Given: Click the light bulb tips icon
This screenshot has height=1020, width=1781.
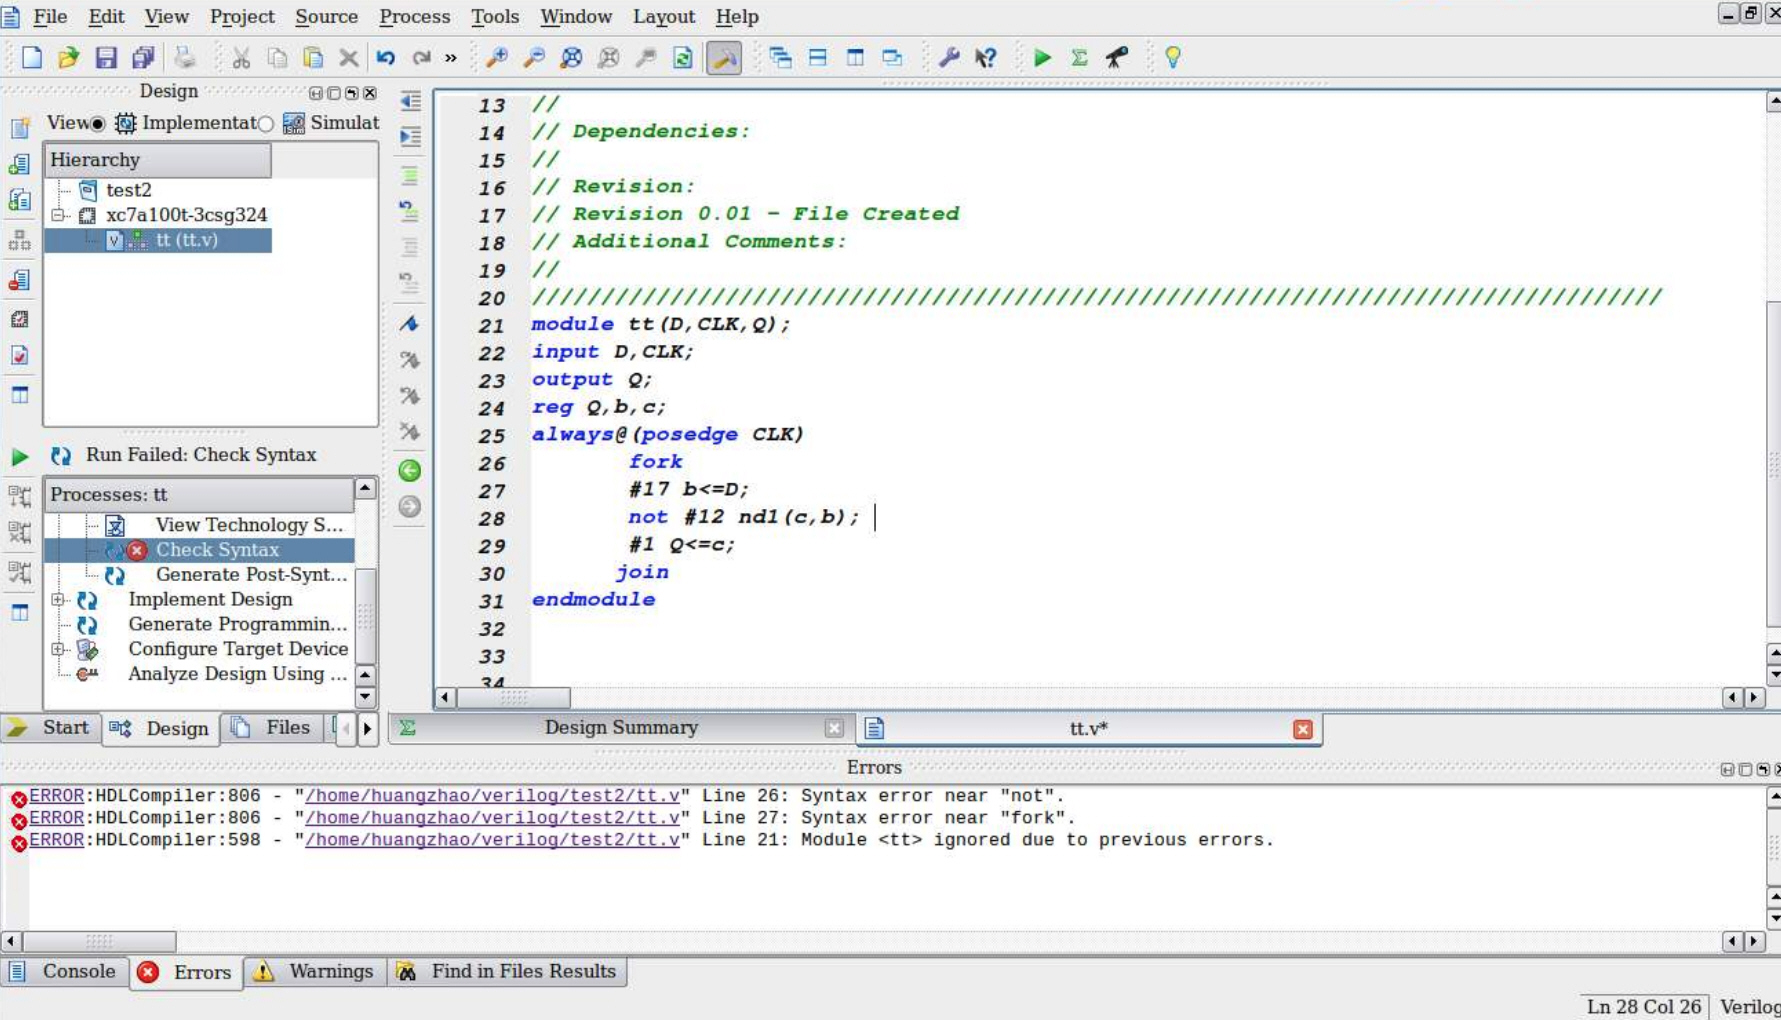Looking at the screenshot, I should 1173,58.
